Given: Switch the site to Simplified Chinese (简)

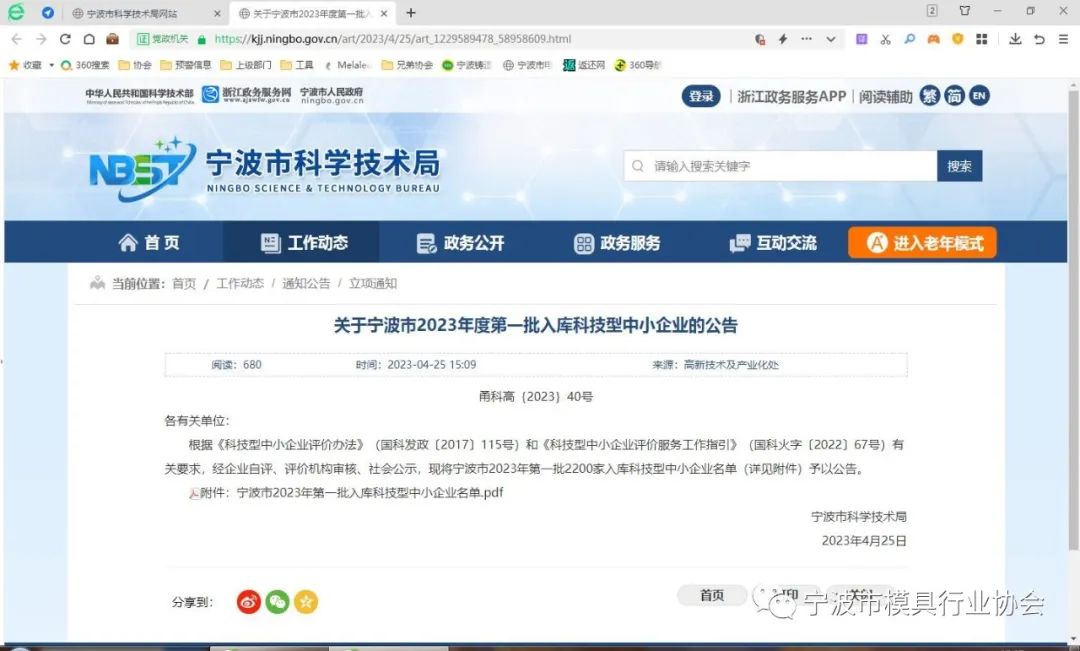Looking at the screenshot, I should coord(955,95).
